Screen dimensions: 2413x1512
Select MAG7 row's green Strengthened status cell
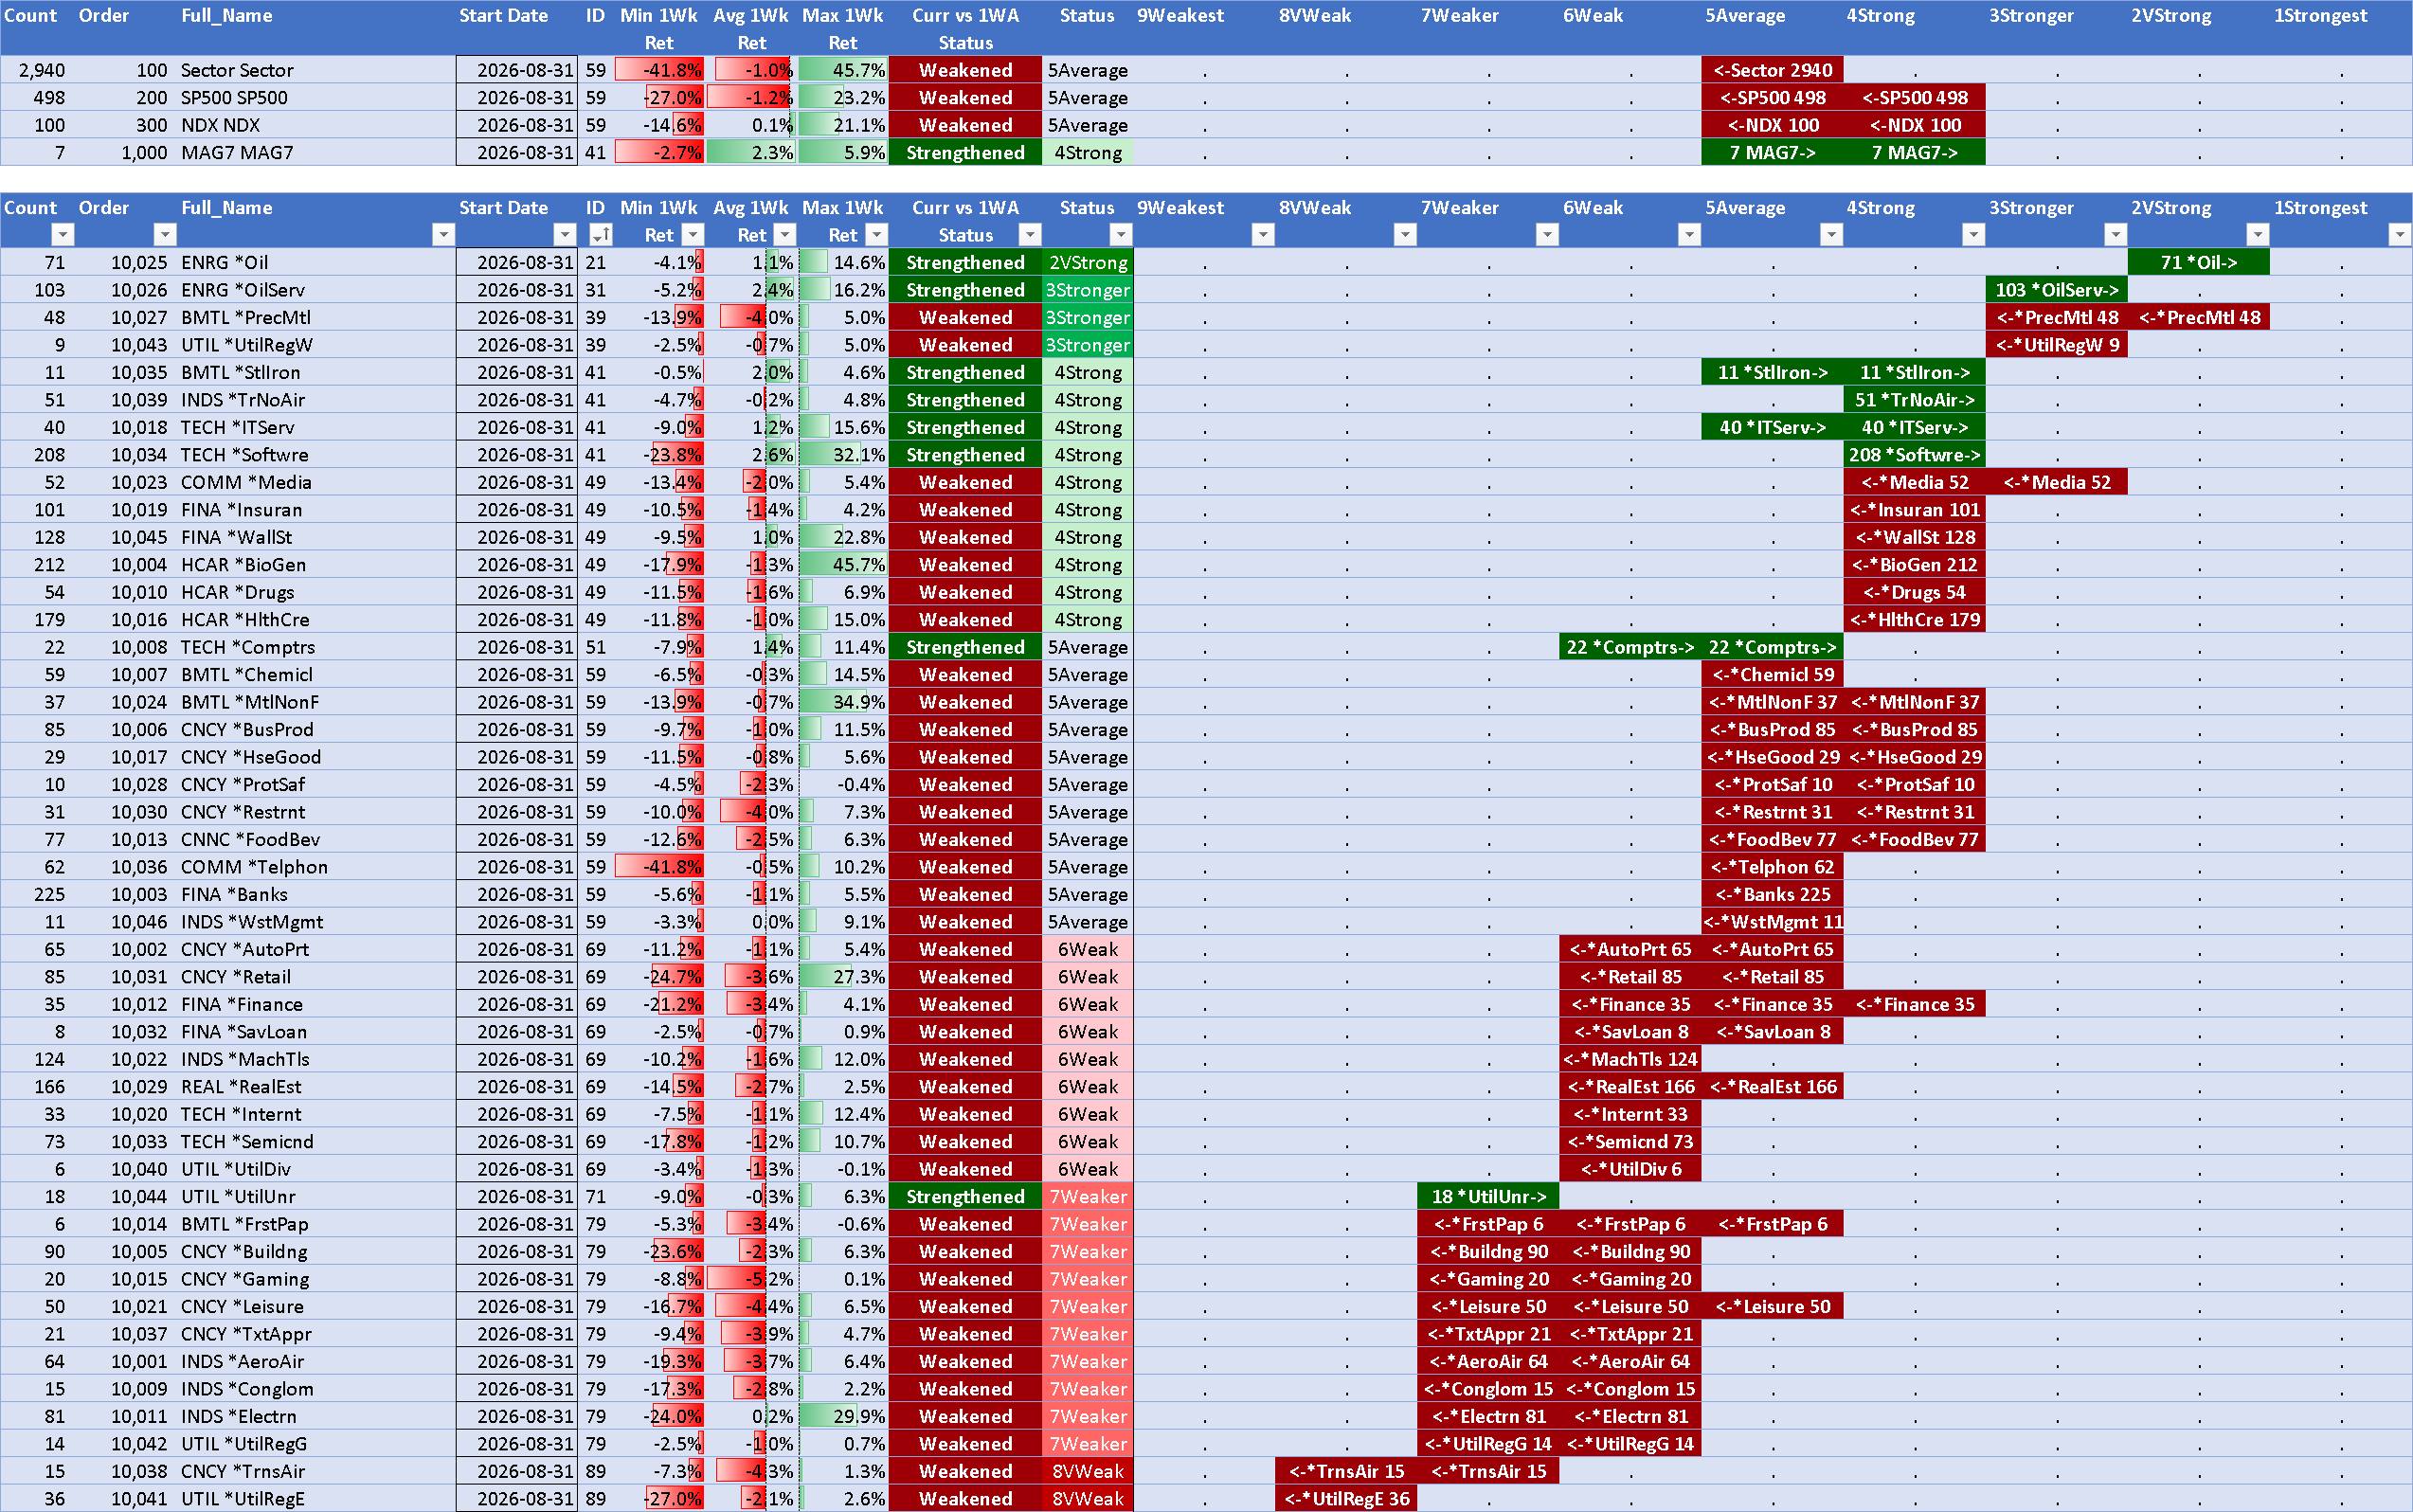(965, 153)
